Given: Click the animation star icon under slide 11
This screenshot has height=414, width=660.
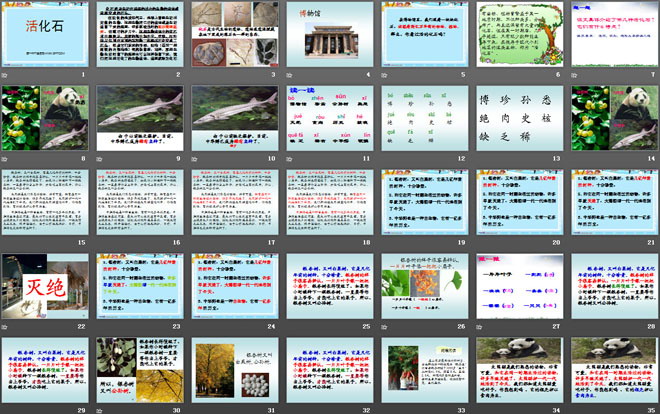Looking at the screenshot, I should coord(289,159).
